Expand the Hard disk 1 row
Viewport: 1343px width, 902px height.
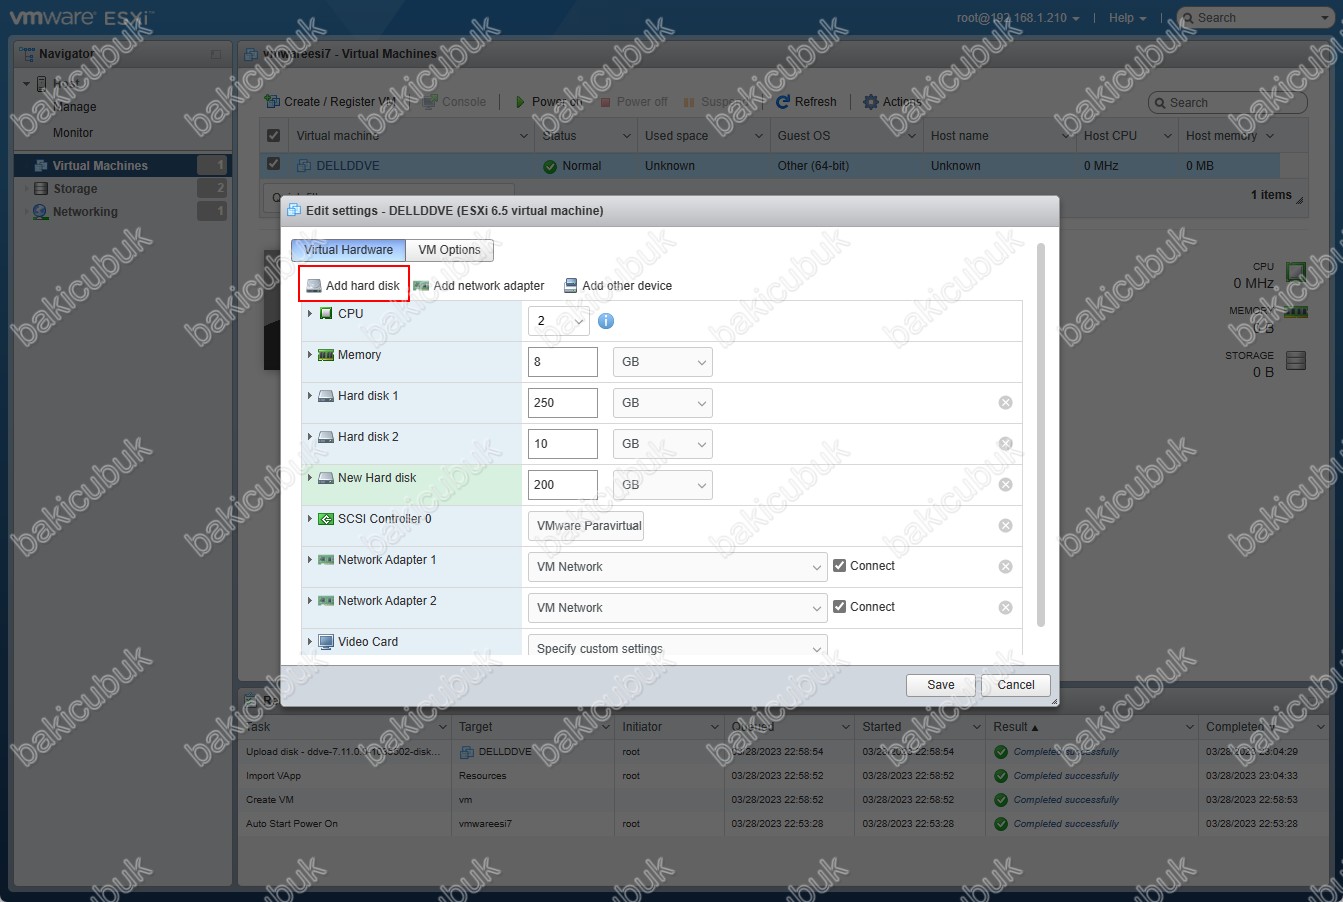tap(310, 395)
